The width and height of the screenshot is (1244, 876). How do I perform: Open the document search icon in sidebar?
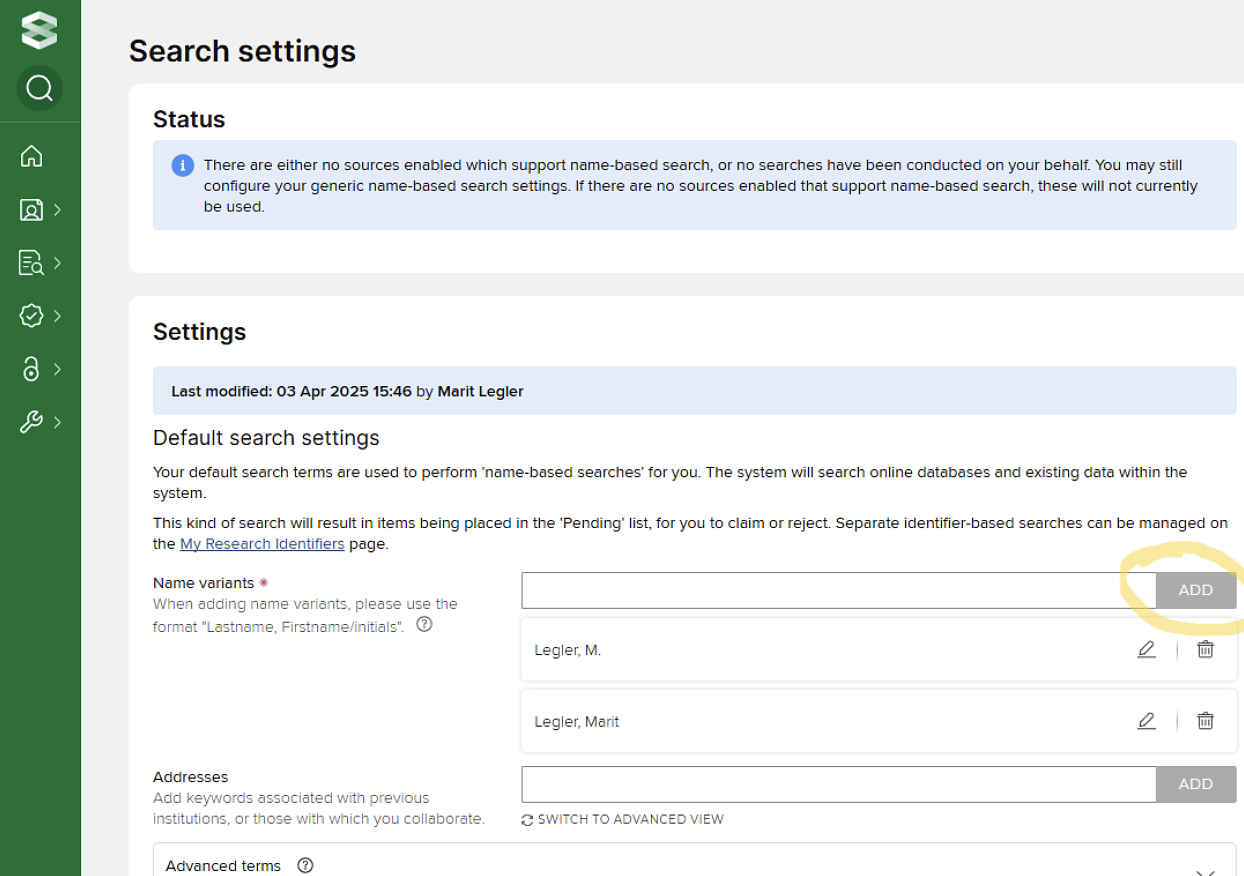(31, 263)
